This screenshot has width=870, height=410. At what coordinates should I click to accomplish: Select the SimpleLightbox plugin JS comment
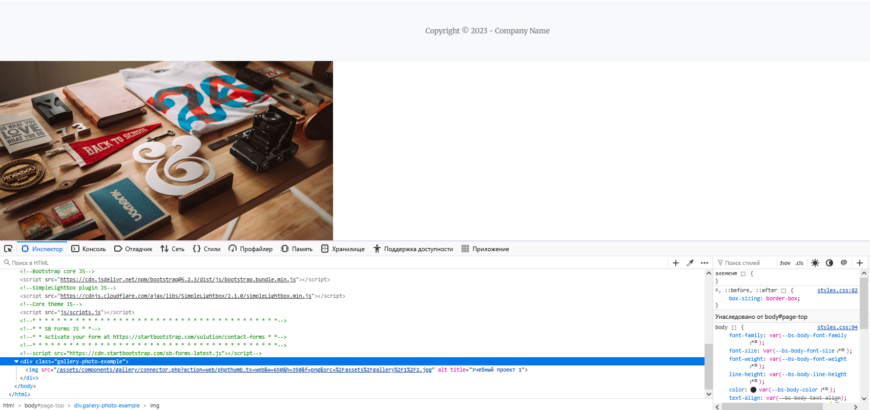pos(68,288)
